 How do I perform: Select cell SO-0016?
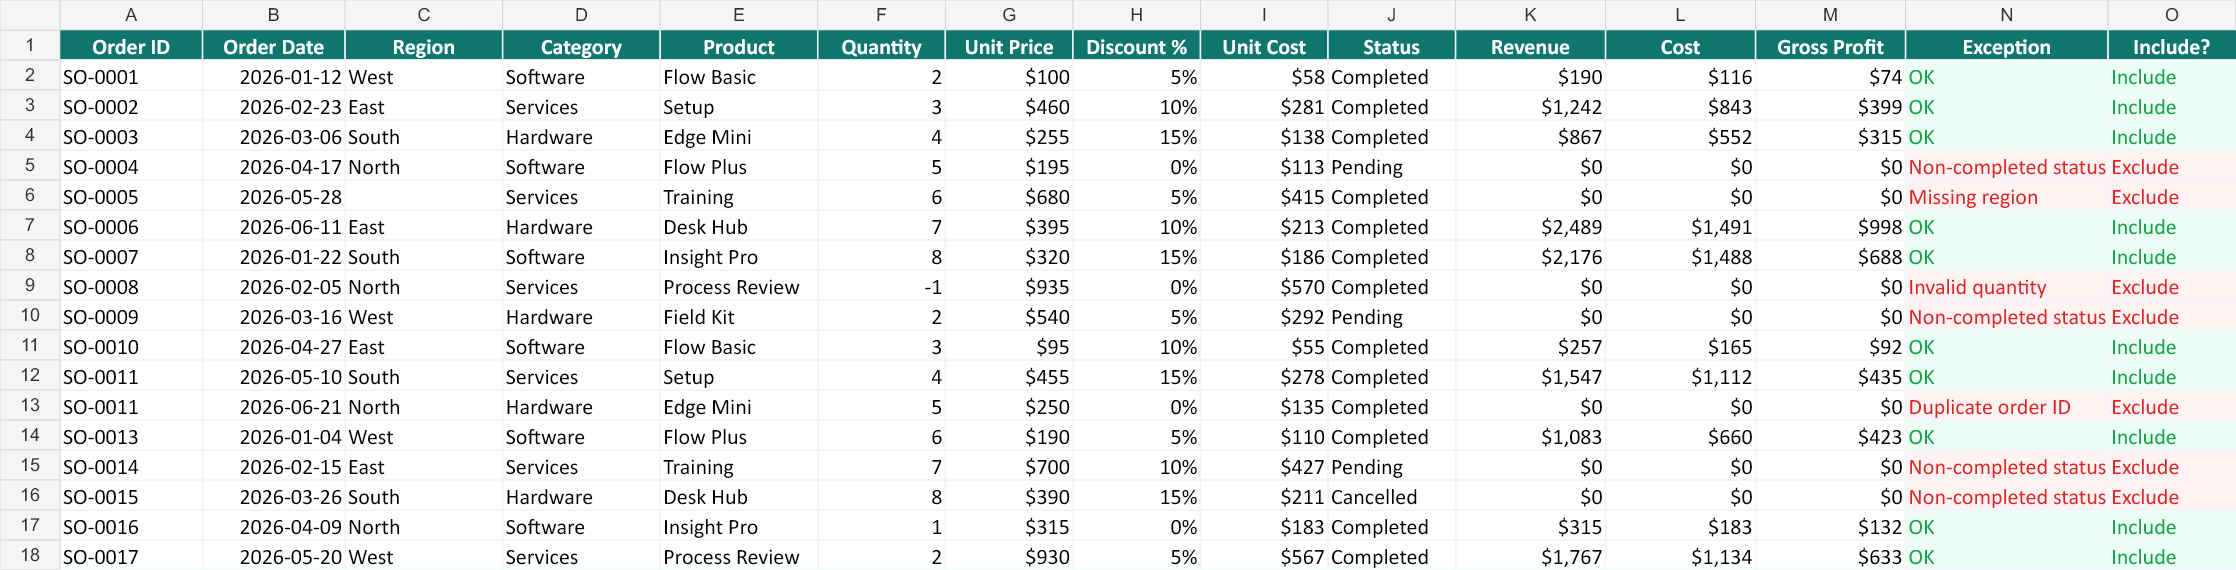pyautogui.click(x=131, y=526)
